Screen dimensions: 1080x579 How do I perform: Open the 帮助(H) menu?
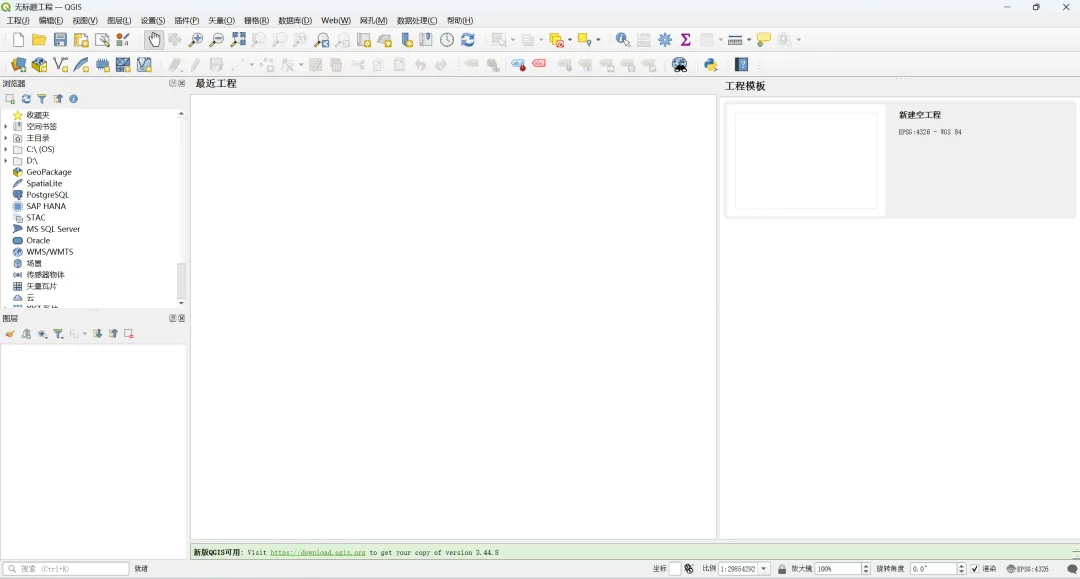(460, 21)
